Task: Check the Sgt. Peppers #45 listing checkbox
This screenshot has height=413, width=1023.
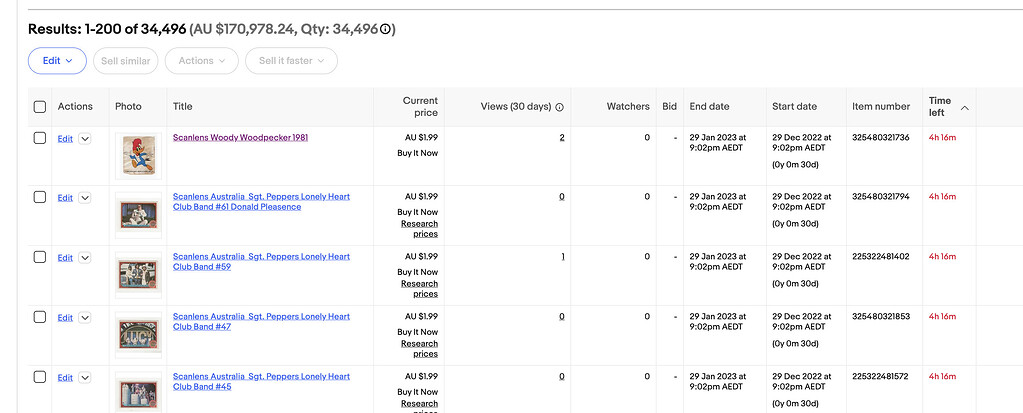Action: pyautogui.click(x=40, y=377)
